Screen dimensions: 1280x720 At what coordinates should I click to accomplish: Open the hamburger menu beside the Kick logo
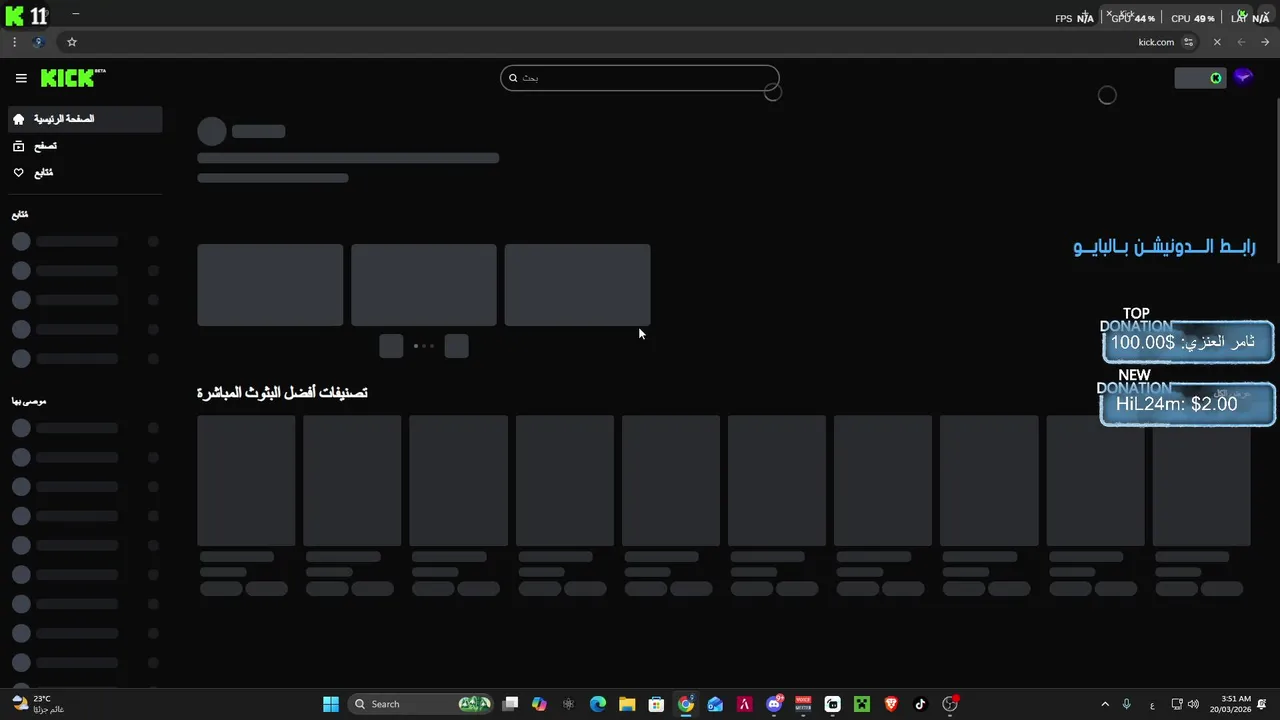(21, 78)
